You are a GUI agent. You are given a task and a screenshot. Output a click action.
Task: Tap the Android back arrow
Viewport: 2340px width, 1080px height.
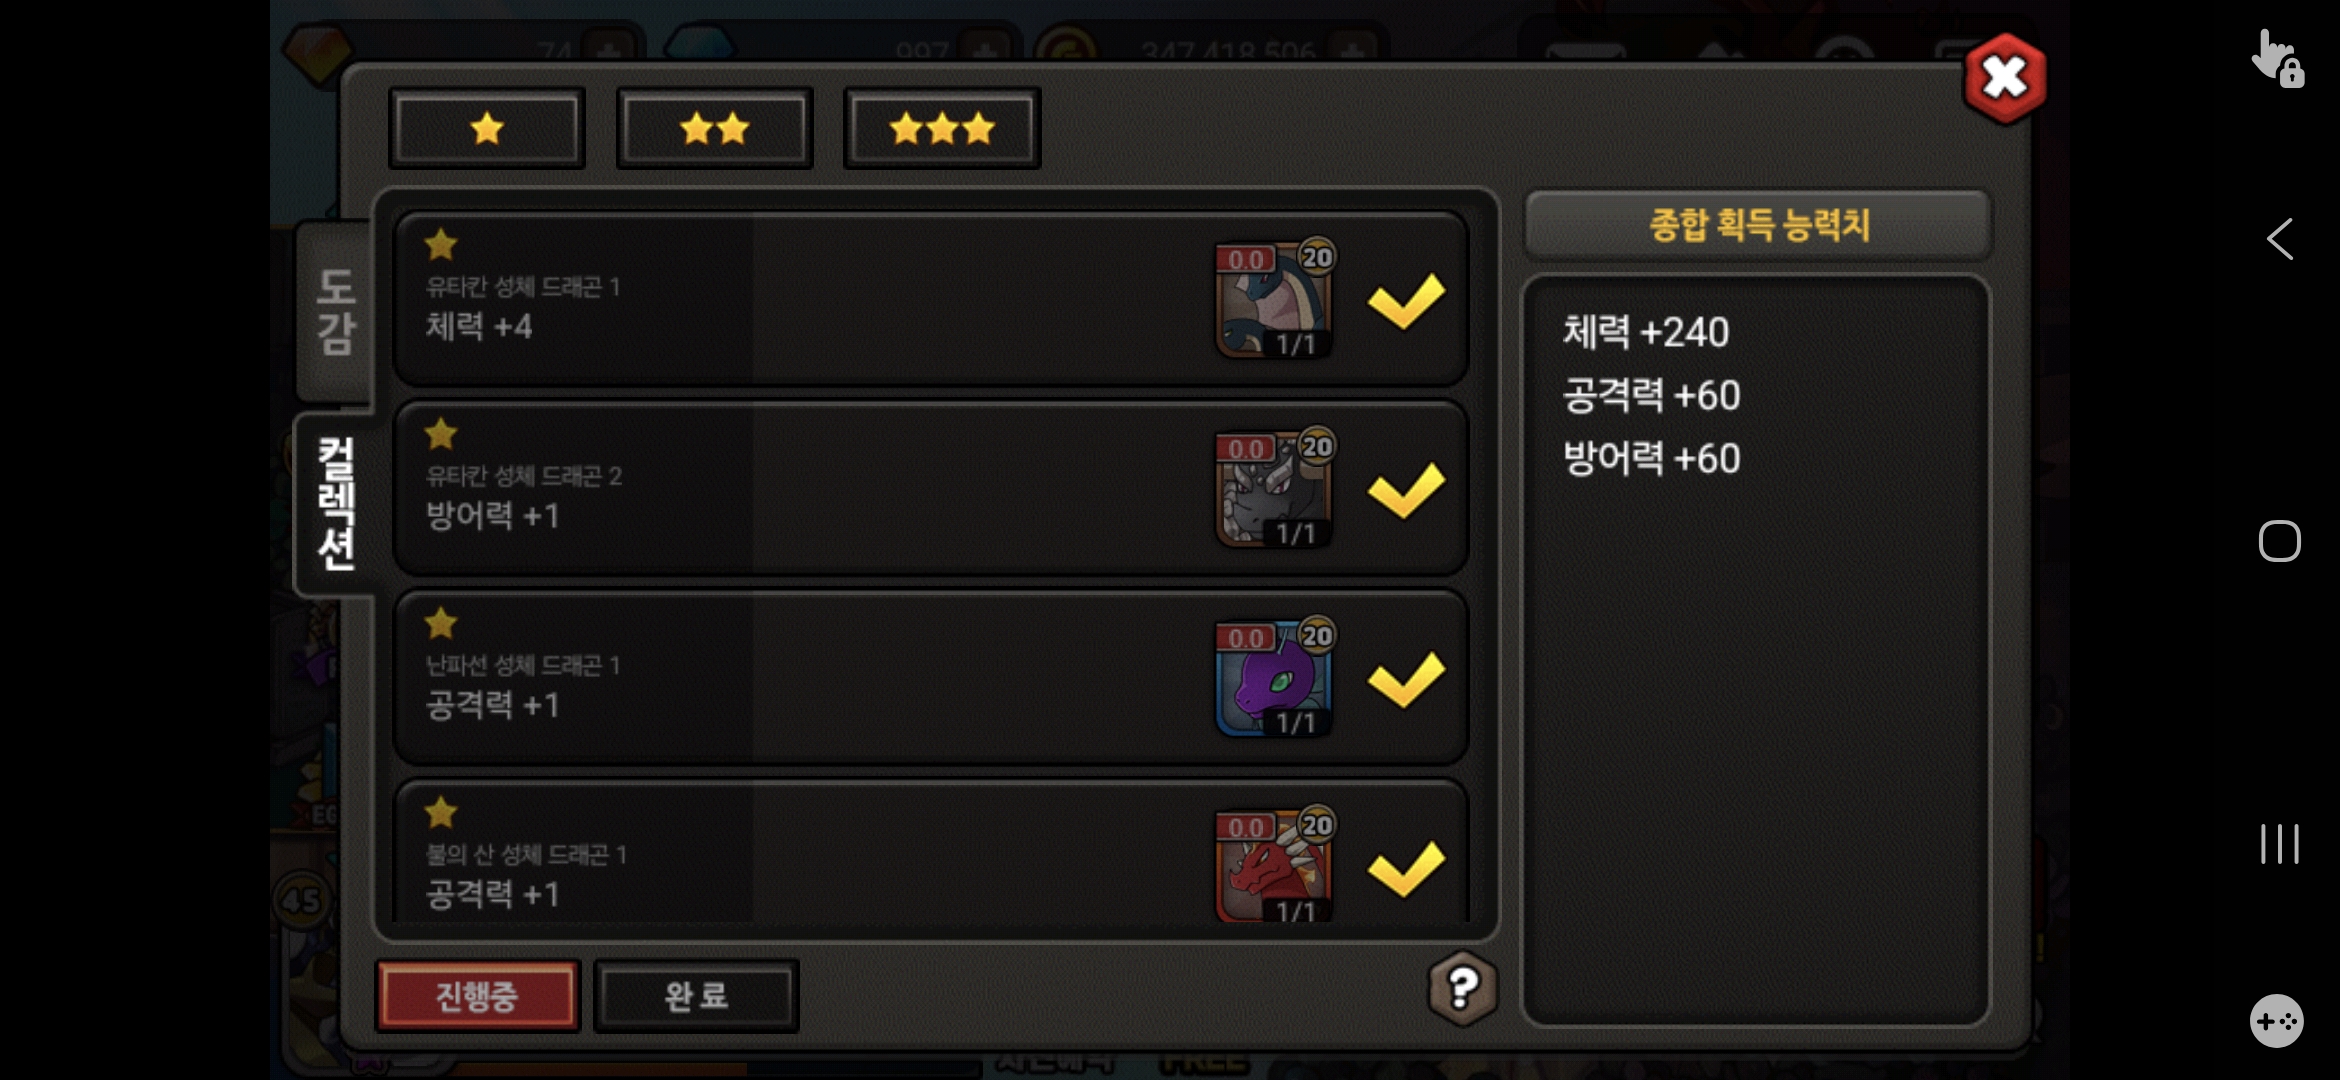[2279, 239]
